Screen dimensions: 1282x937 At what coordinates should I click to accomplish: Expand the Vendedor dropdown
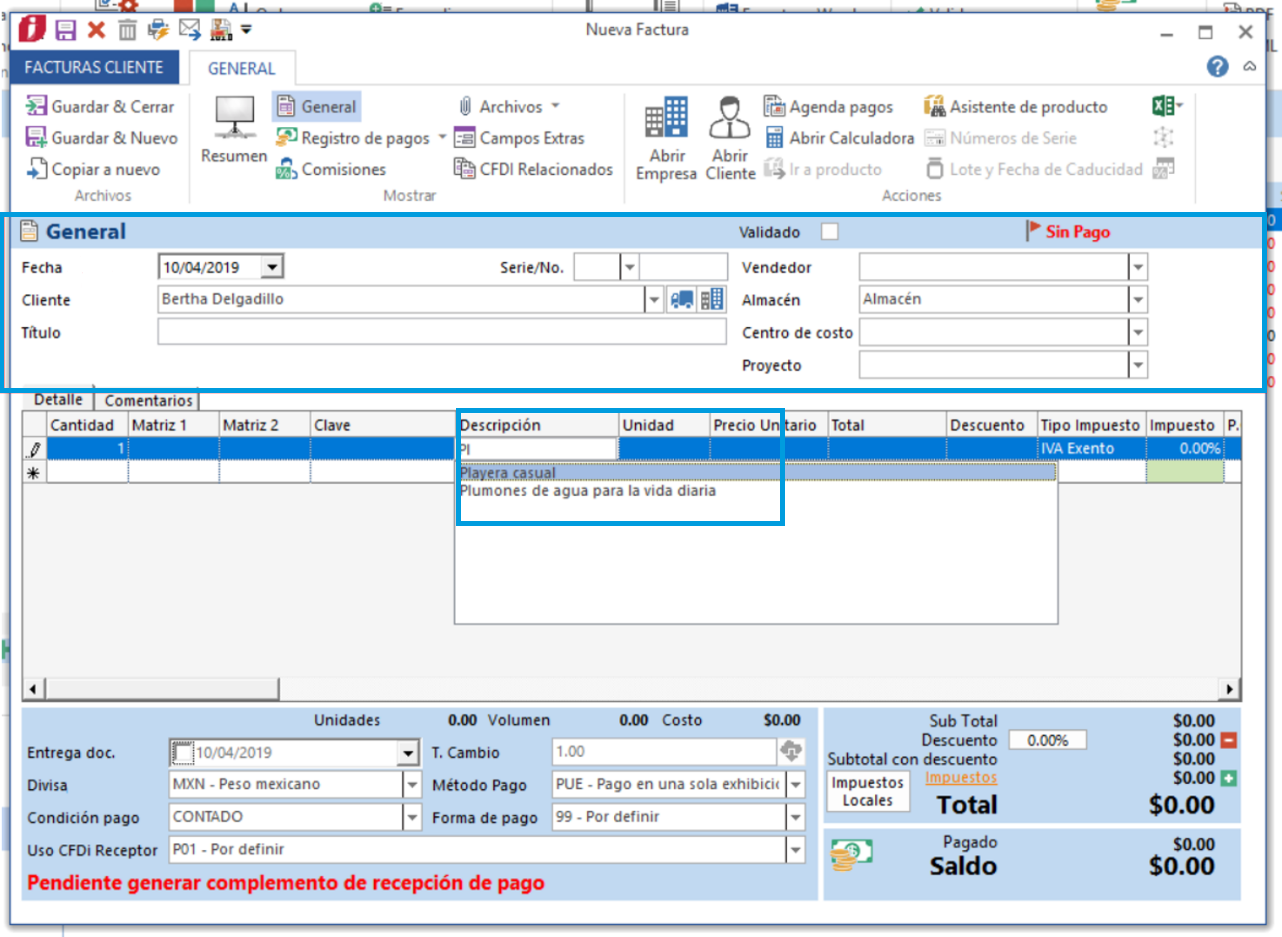click(x=1138, y=267)
